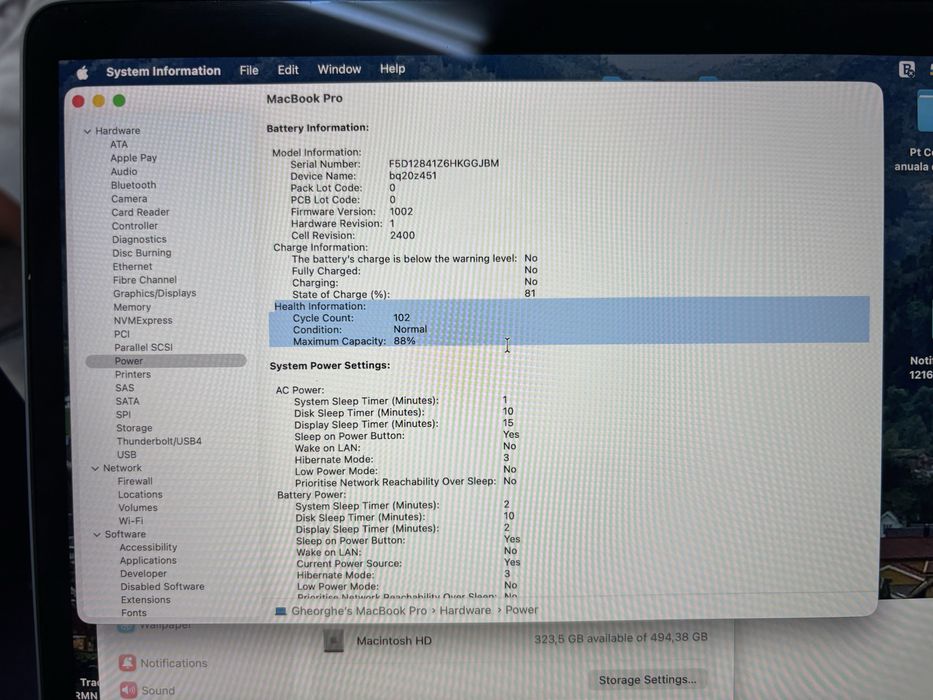Select Parallel SCSI in the sidebar
933x700 pixels.
coord(143,347)
